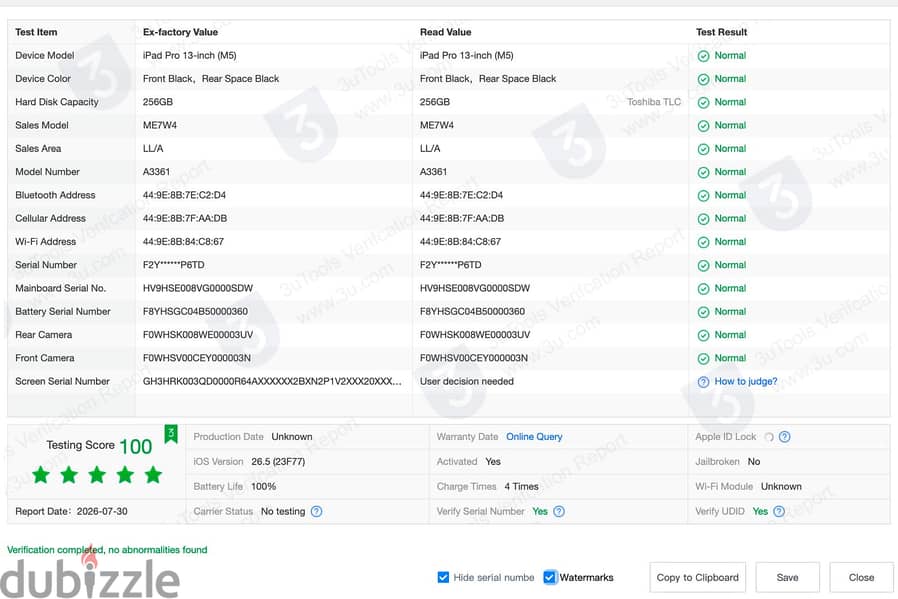898x599 pixels.
Task: Select the Screen Serial Number ex-factory value
Action: (272, 381)
